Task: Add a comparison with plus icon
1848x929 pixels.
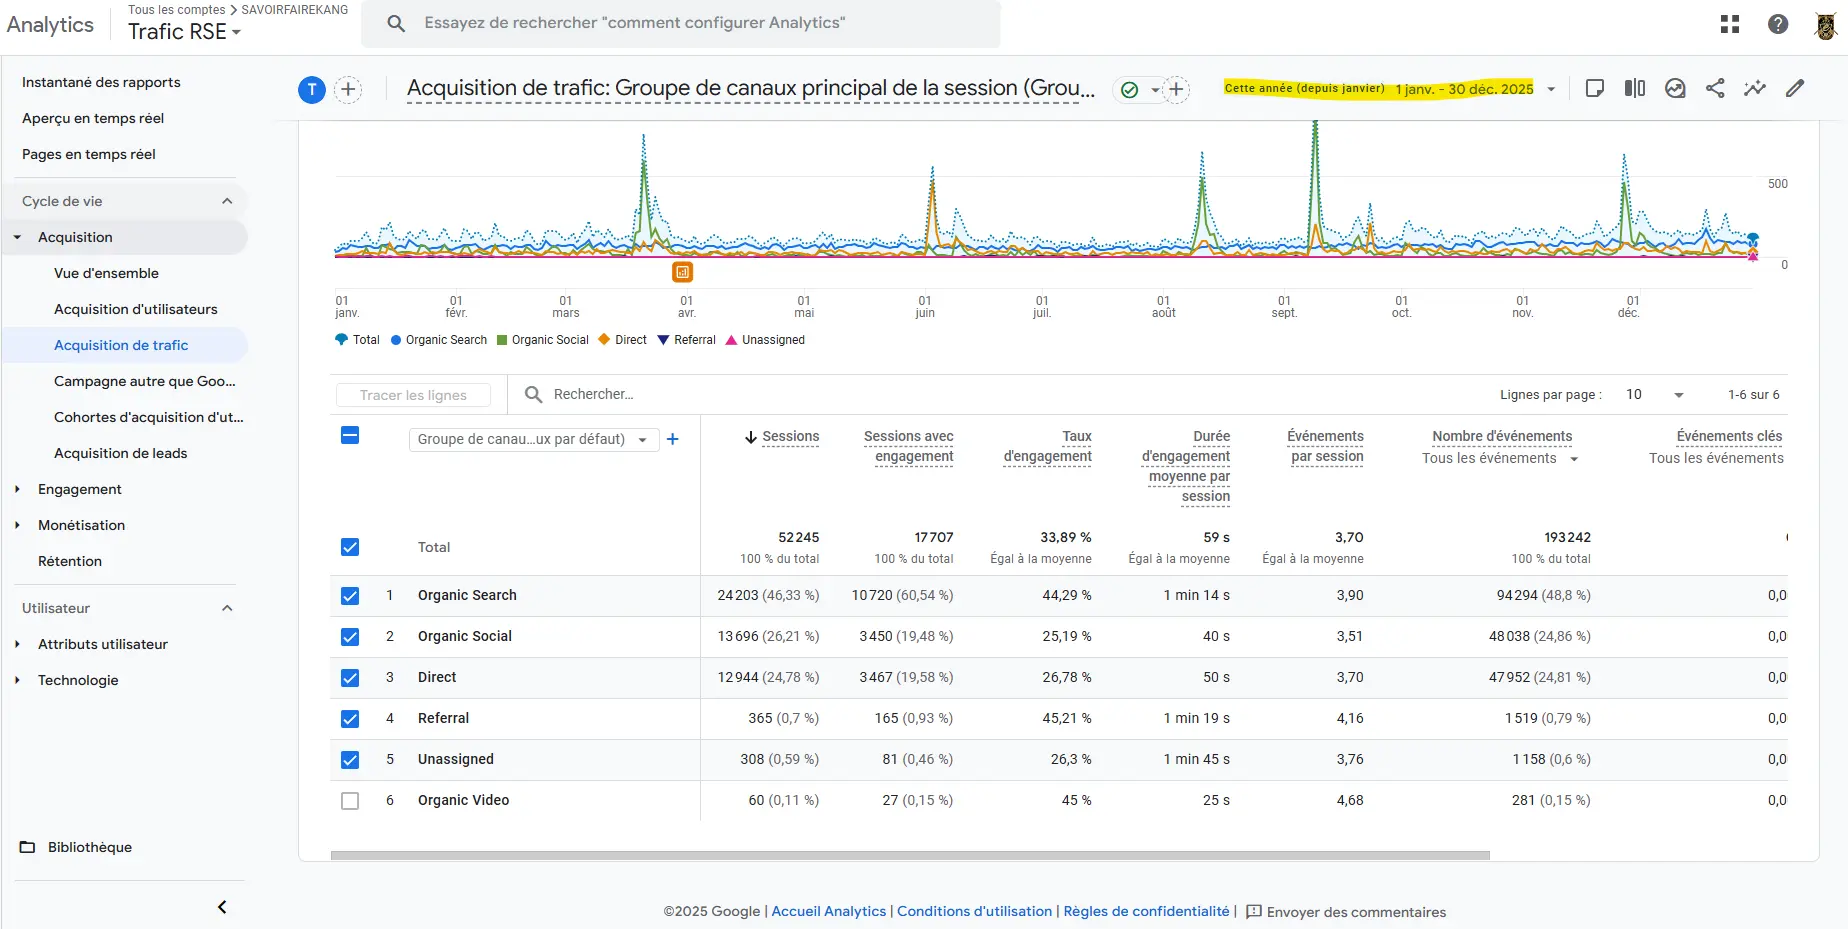Action: (348, 89)
